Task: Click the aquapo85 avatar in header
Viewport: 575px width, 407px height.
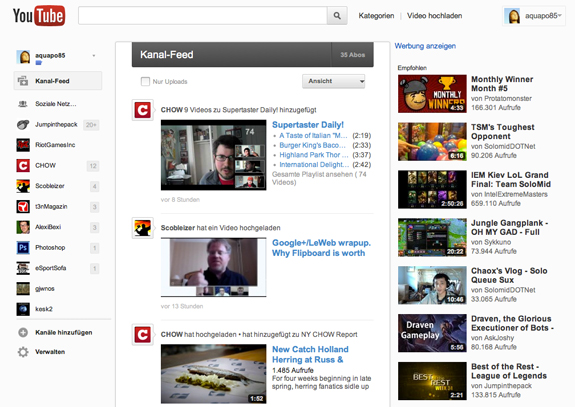Action: coord(512,16)
